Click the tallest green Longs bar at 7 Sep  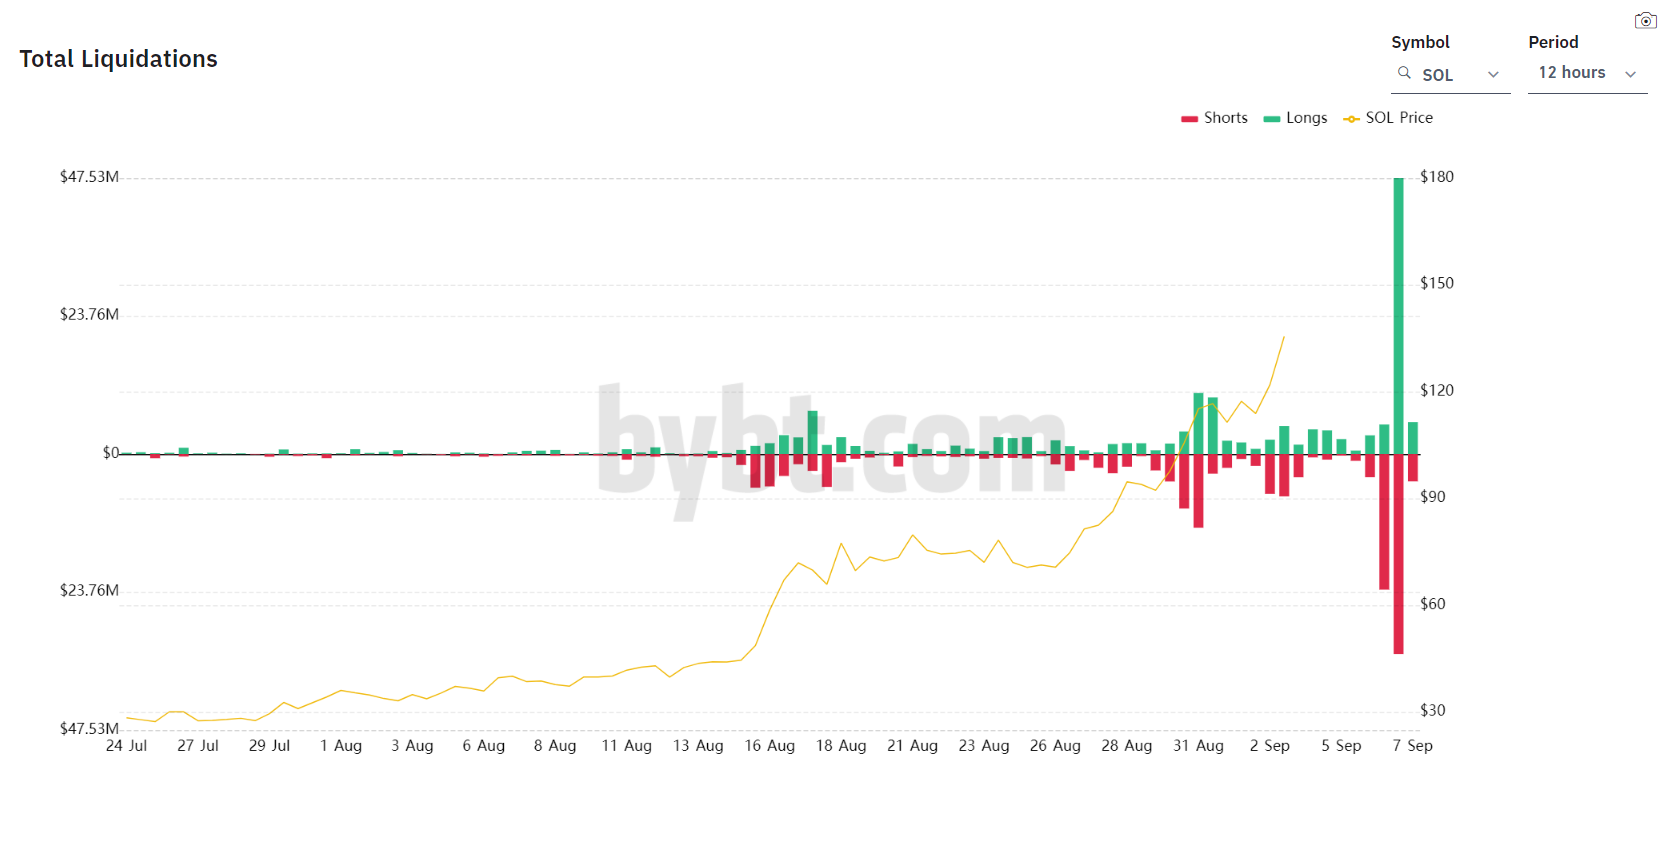tap(1398, 315)
